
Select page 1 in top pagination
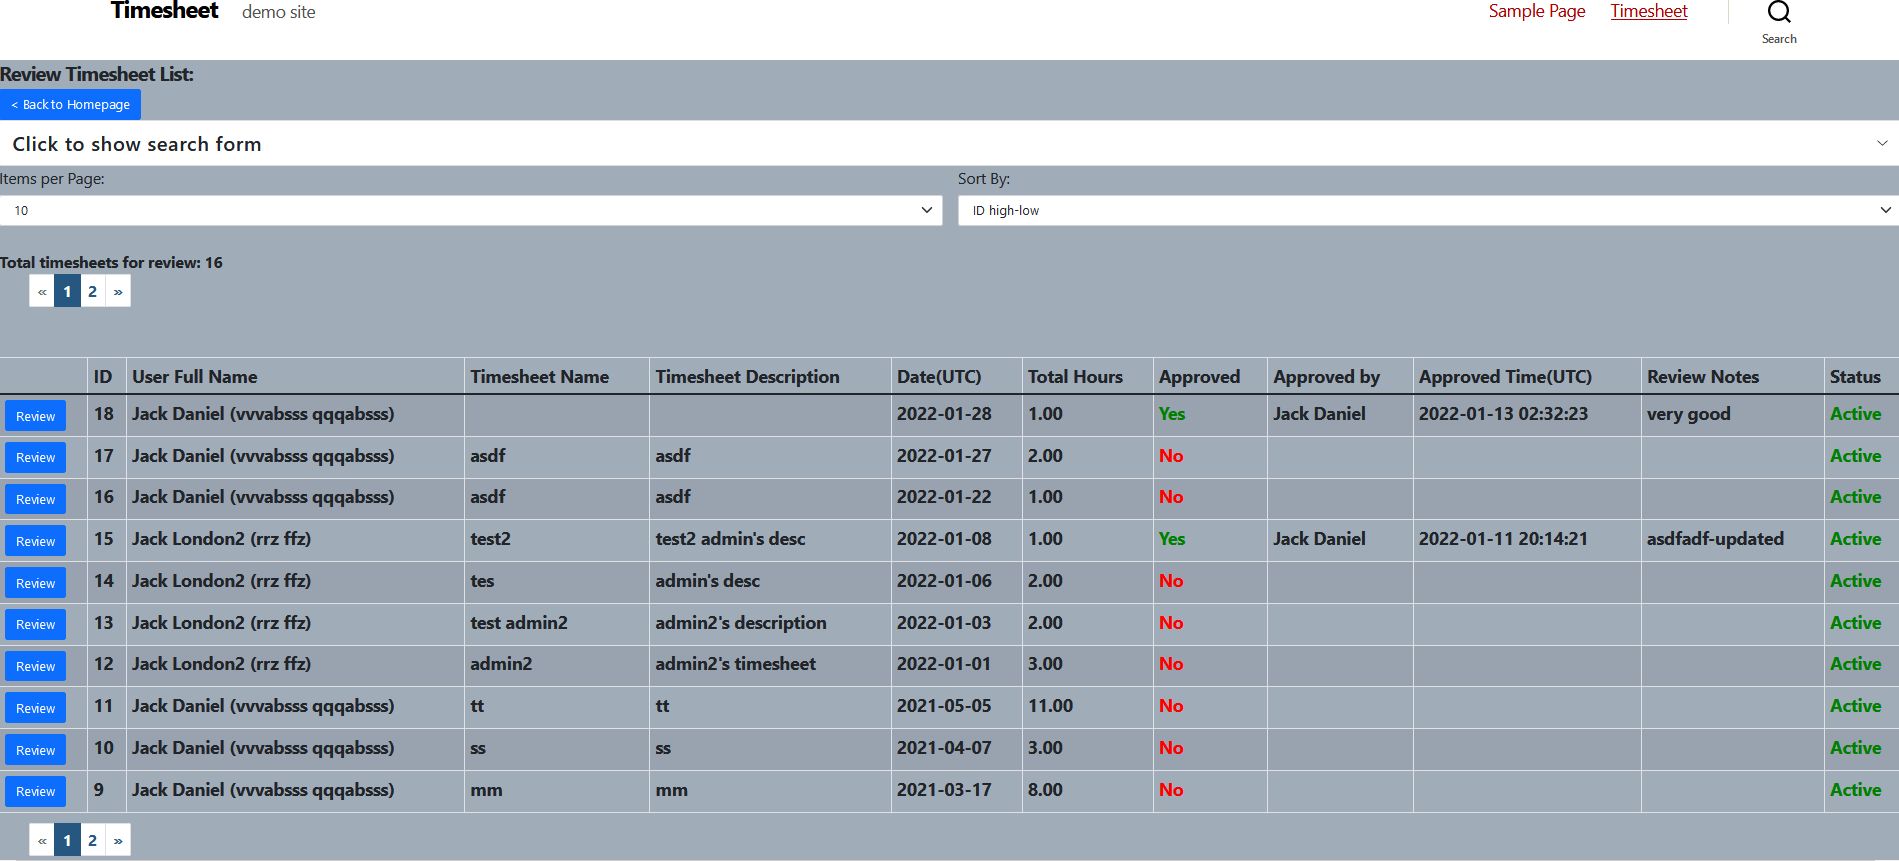(67, 291)
